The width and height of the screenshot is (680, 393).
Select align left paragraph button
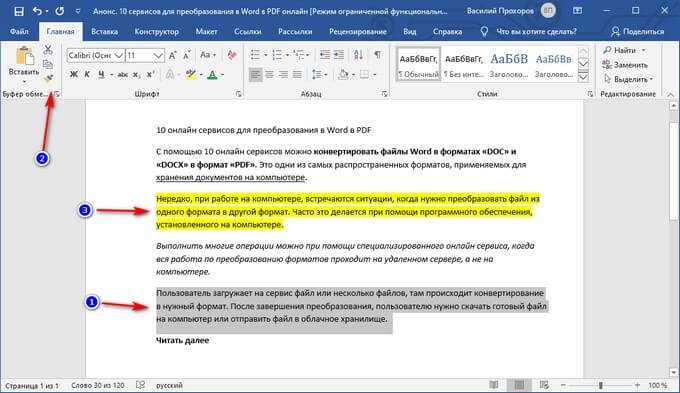pyautogui.click(x=255, y=75)
